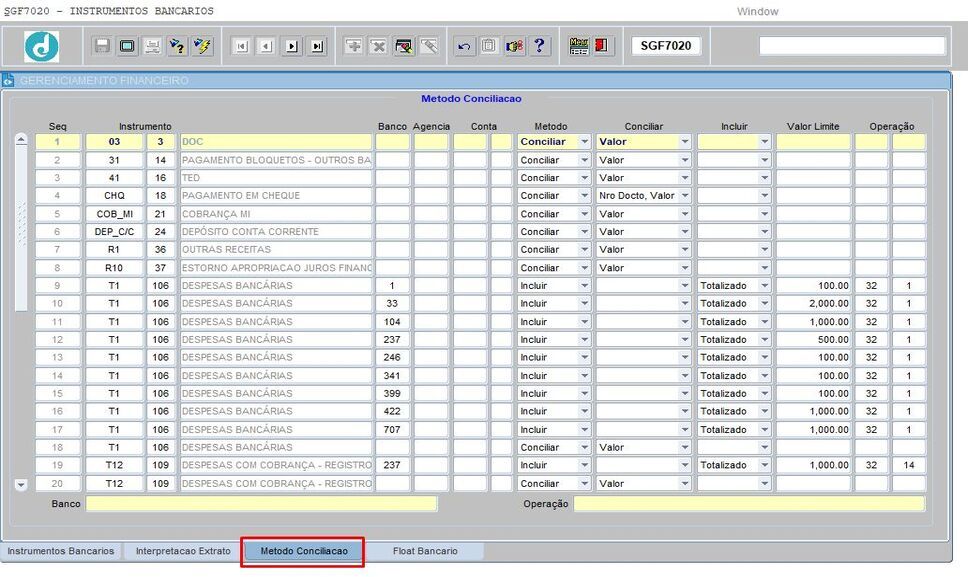Open the Totalizado dropdown in Seq 17 row
The image size is (968, 577).
pyautogui.click(x=764, y=430)
